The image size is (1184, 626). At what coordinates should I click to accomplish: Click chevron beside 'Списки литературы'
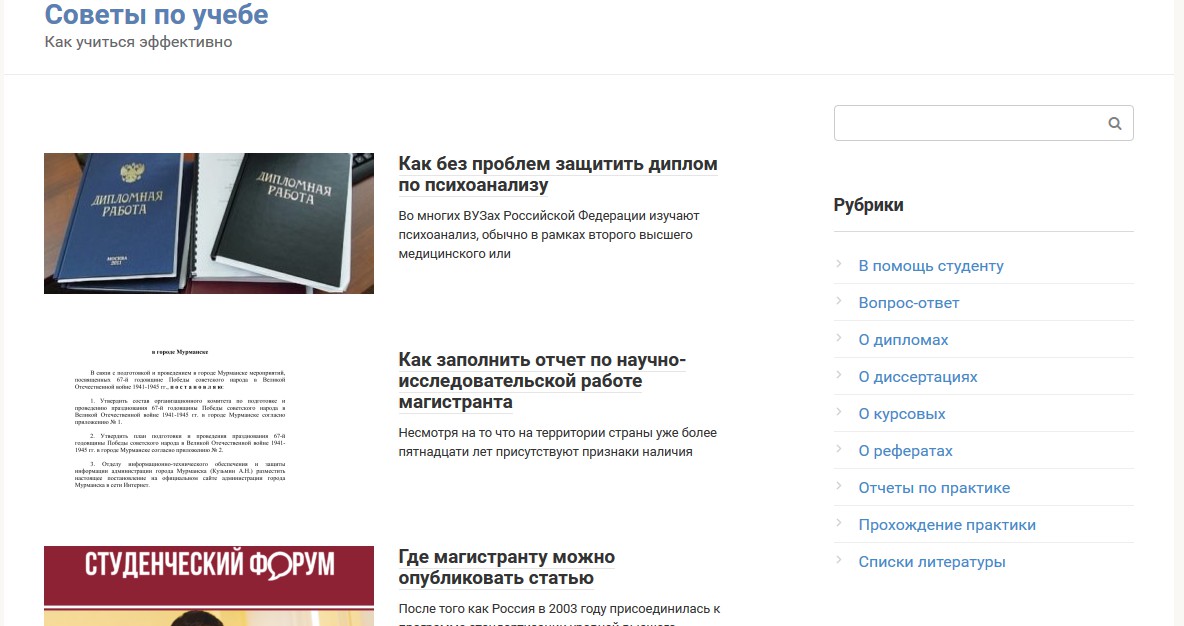[839, 560]
